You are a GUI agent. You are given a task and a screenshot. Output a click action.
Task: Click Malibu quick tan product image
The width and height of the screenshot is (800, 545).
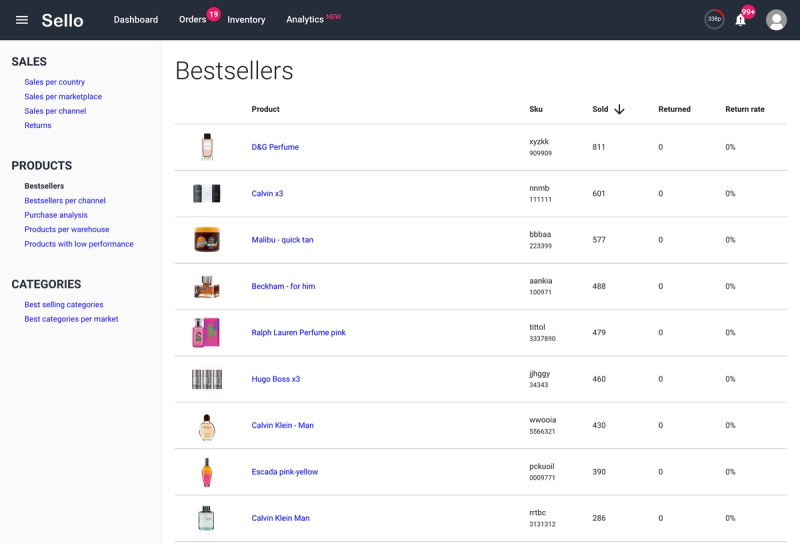tap(207, 239)
